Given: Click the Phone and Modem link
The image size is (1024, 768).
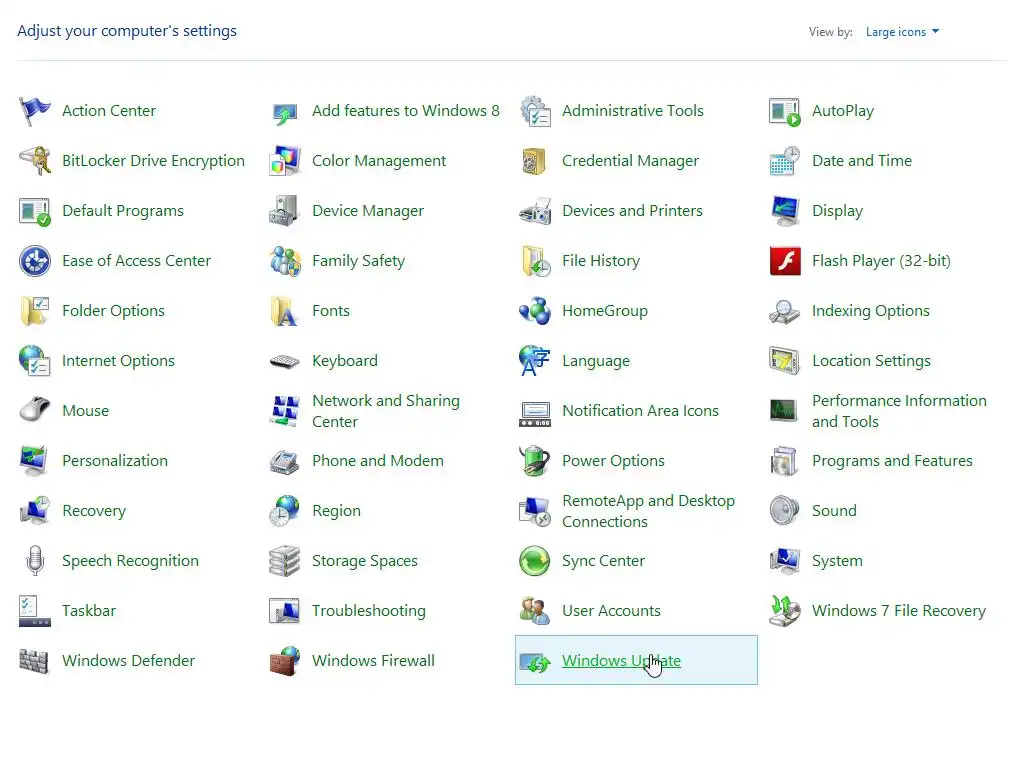Looking at the screenshot, I should pyautogui.click(x=377, y=461).
